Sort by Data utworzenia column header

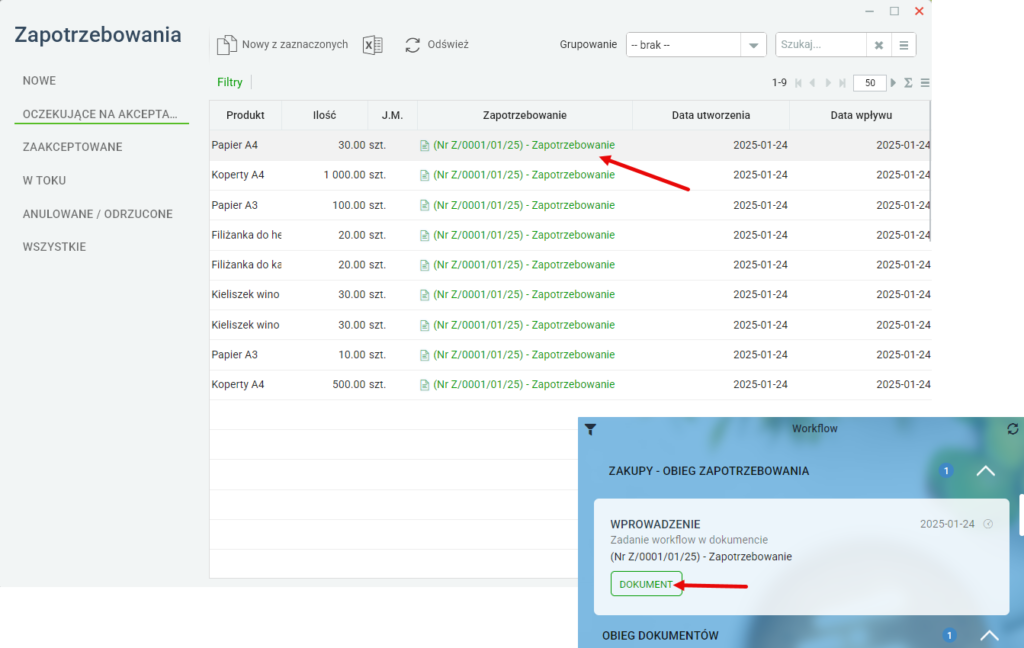pyautogui.click(x=711, y=115)
